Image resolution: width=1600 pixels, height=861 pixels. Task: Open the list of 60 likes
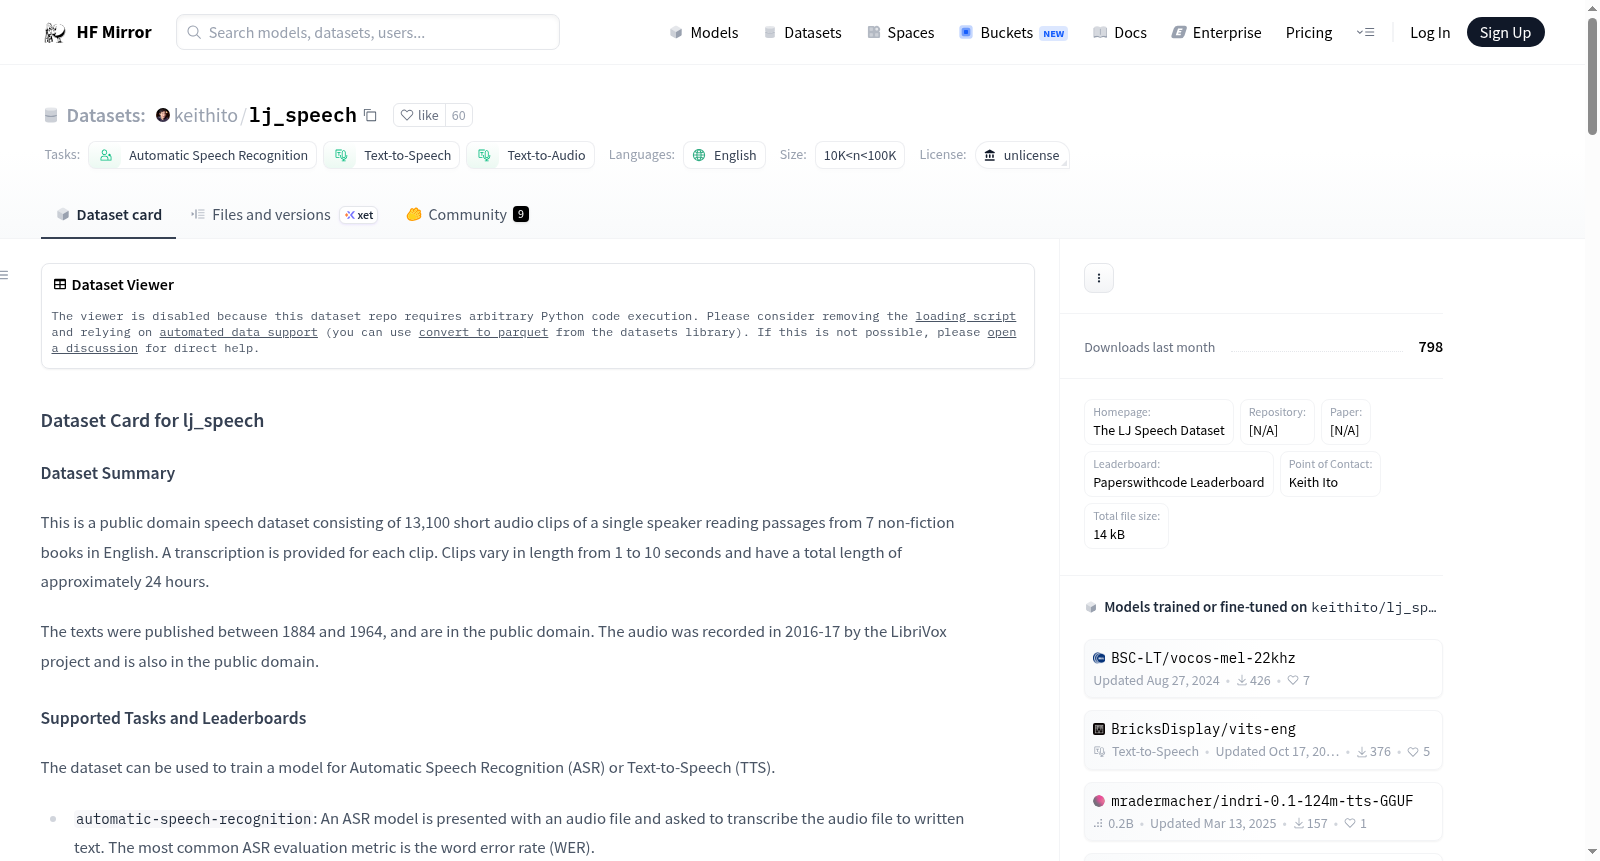coord(459,115)
